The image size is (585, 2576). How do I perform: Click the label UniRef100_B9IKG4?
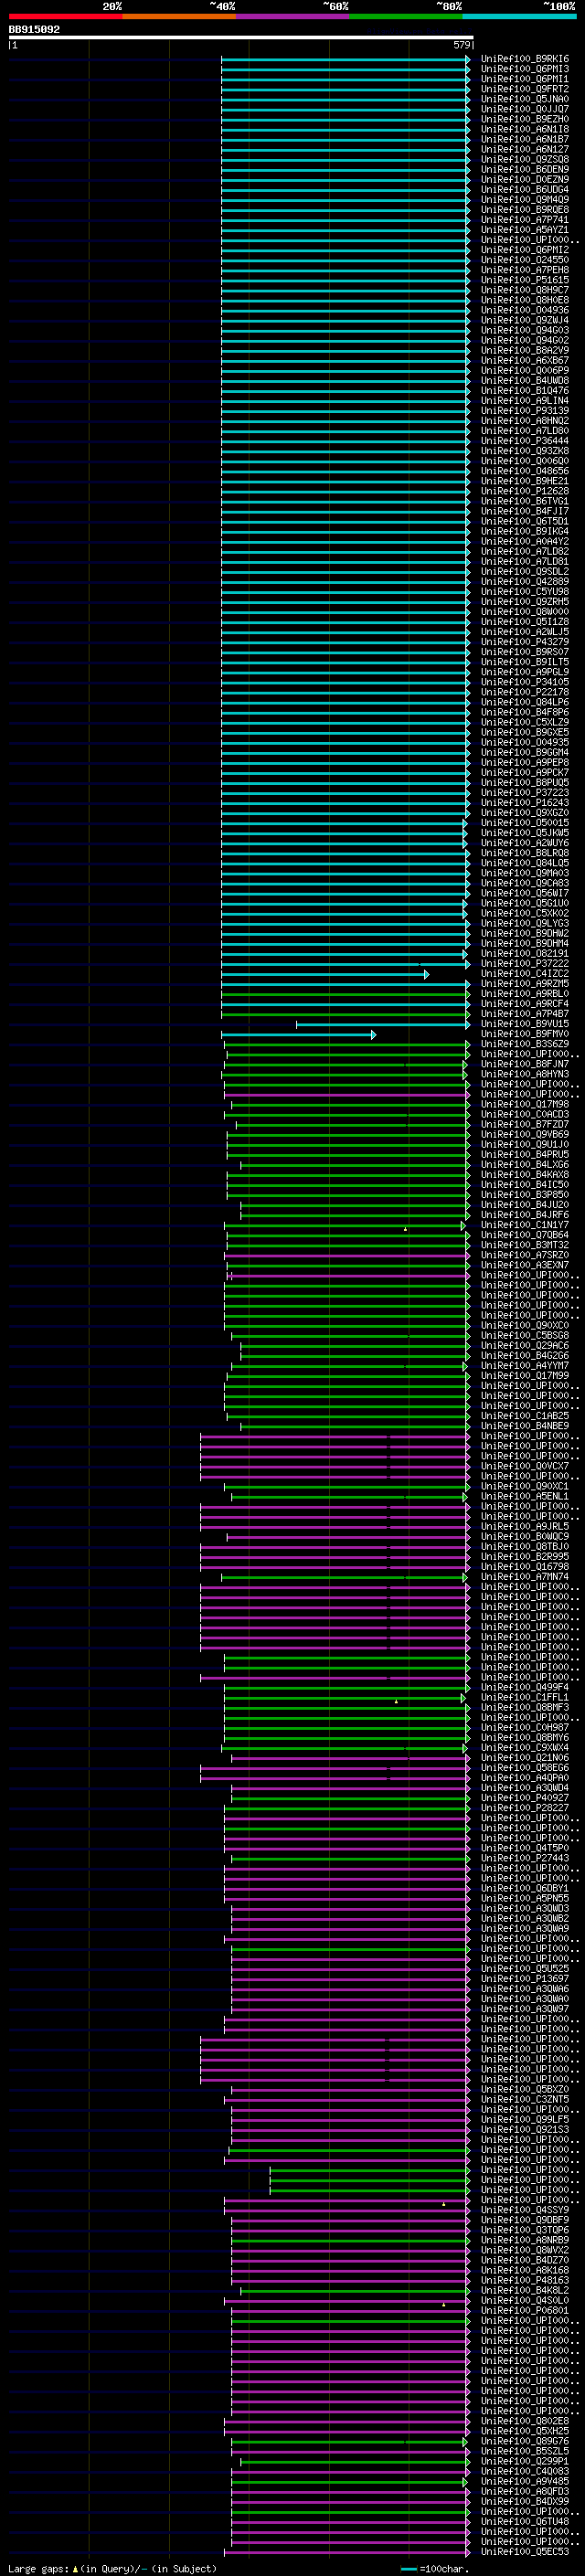pos(525,532)
